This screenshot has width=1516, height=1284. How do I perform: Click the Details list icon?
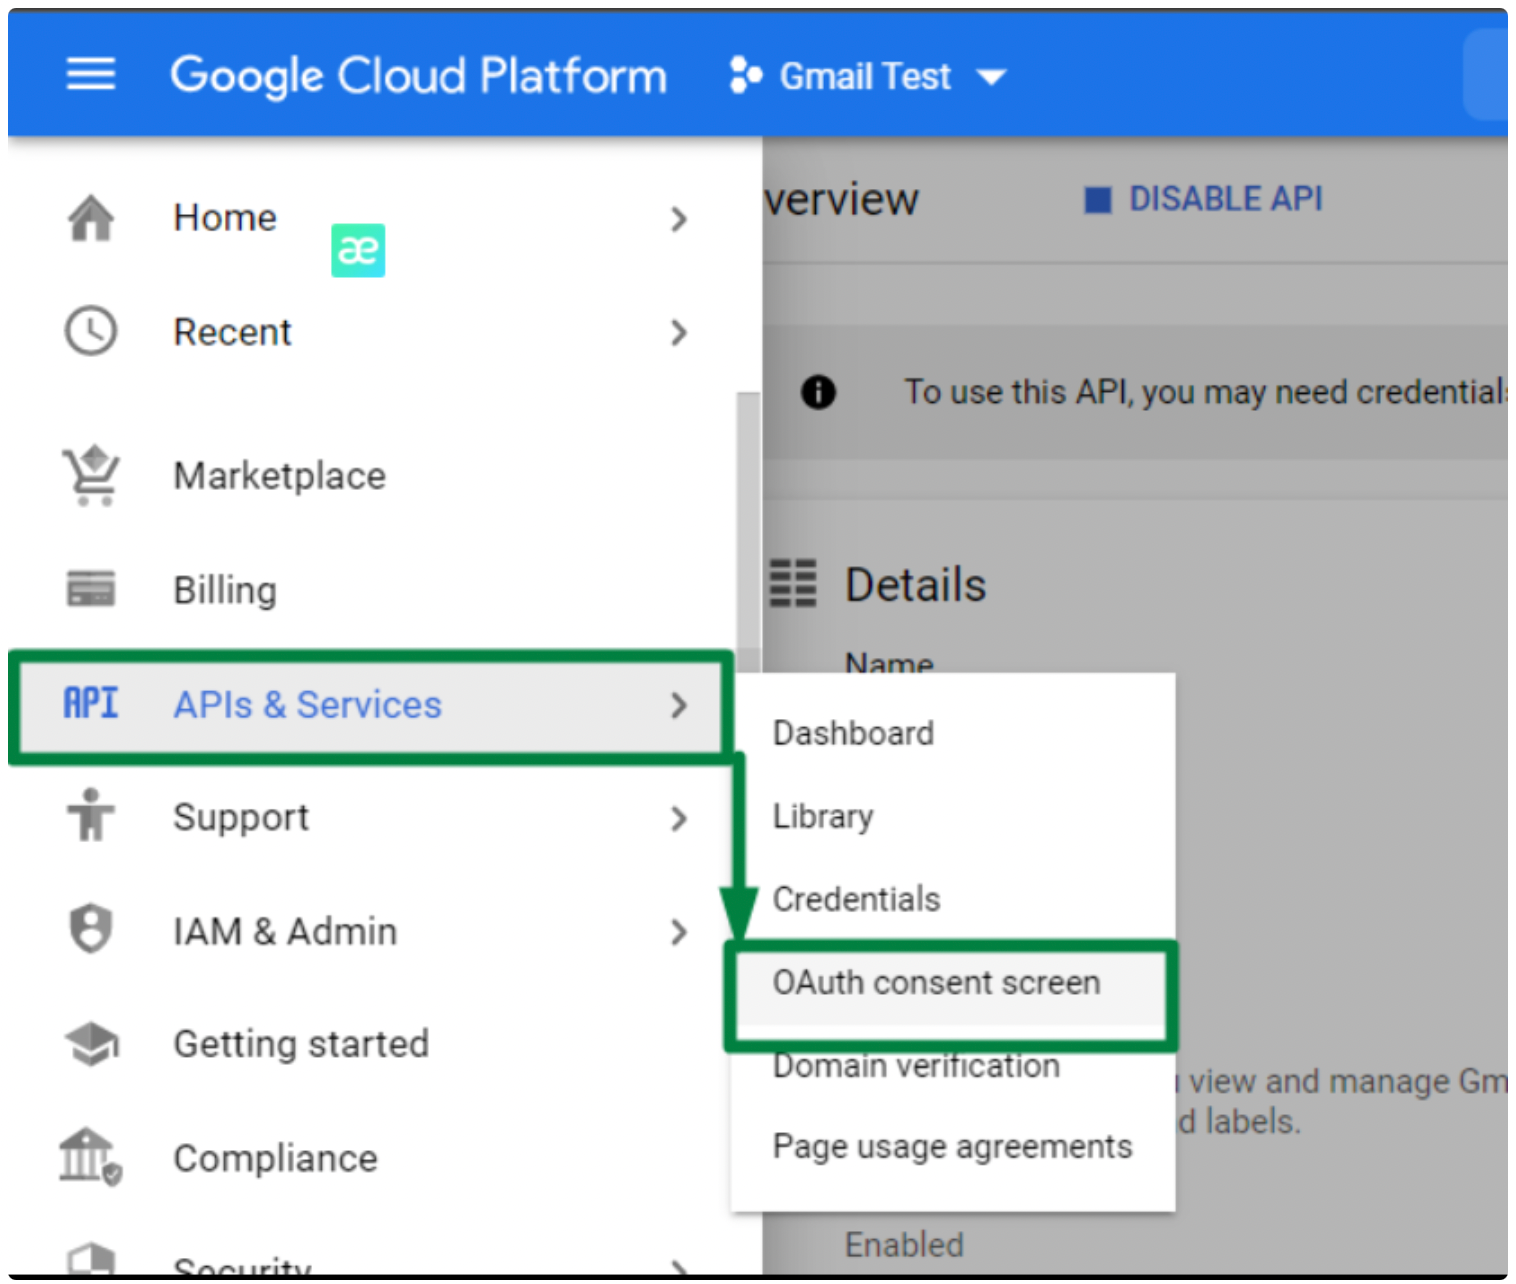[793, 583]
